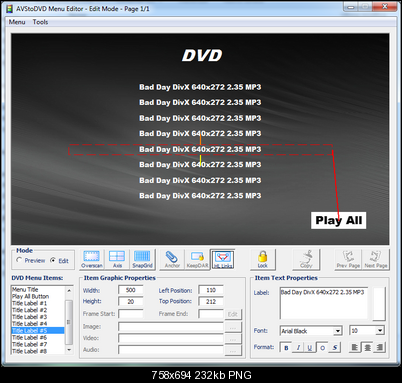Screen dimensions: 402x383
Task: Click the DVD menu title on canvas
Action: [202, 56]
